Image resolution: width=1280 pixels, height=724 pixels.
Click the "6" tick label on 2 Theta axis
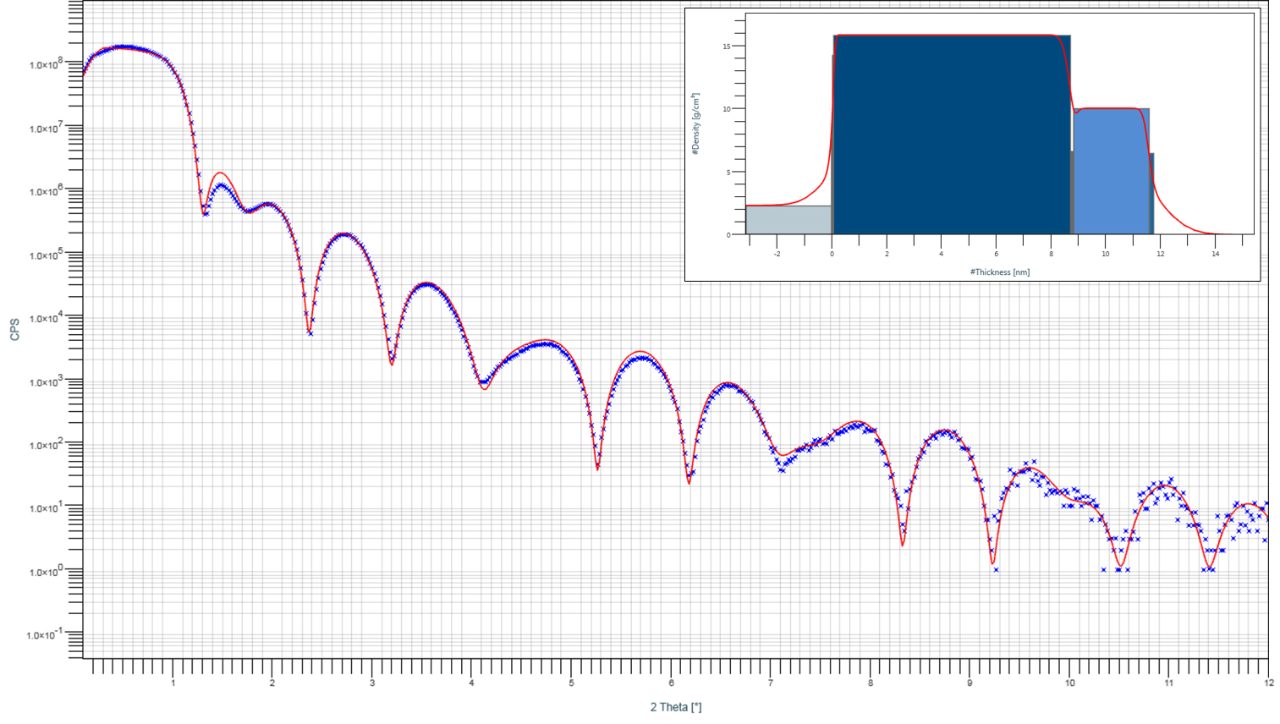[x=671, y=684]
